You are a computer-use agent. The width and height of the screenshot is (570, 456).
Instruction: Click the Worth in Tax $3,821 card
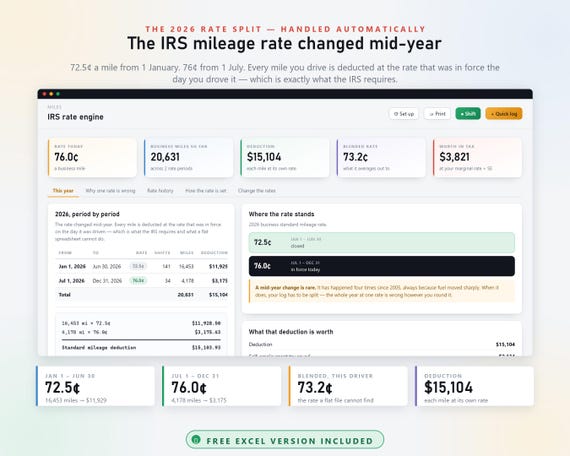[477, 157]
